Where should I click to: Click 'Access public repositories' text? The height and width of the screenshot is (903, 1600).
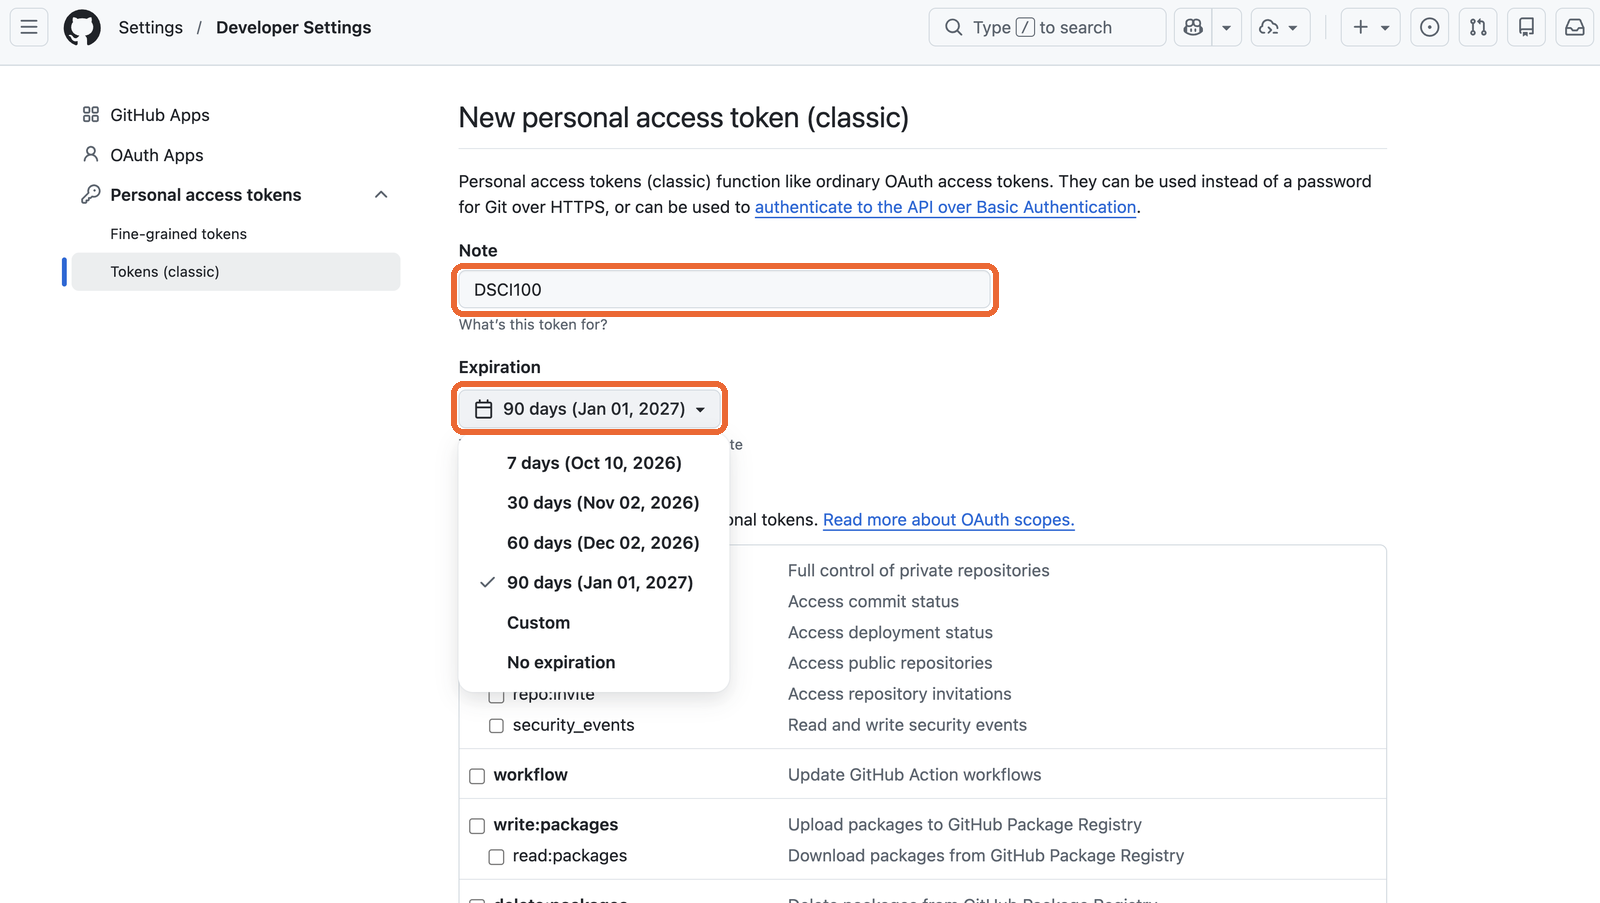click(890, 663)
